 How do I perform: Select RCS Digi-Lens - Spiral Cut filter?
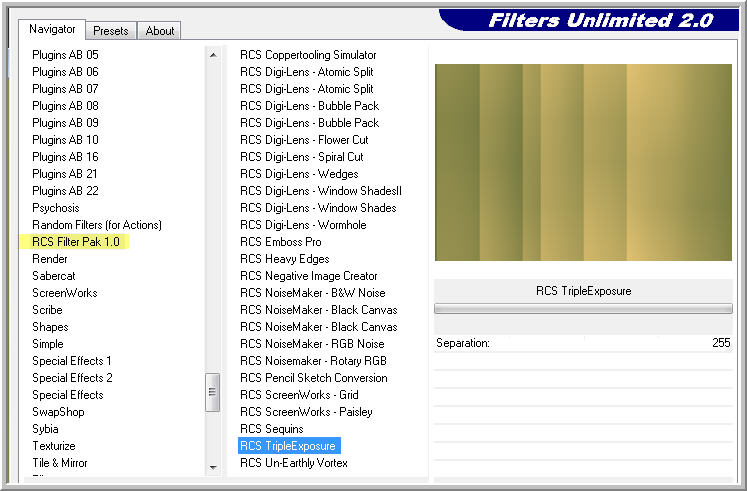point(302,157)
